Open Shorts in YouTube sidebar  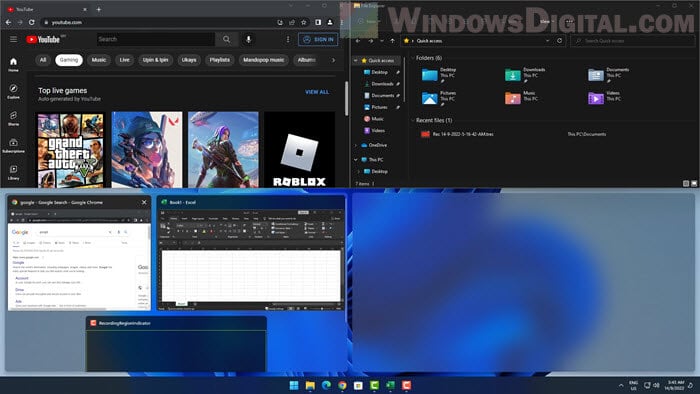click(13, 118)
